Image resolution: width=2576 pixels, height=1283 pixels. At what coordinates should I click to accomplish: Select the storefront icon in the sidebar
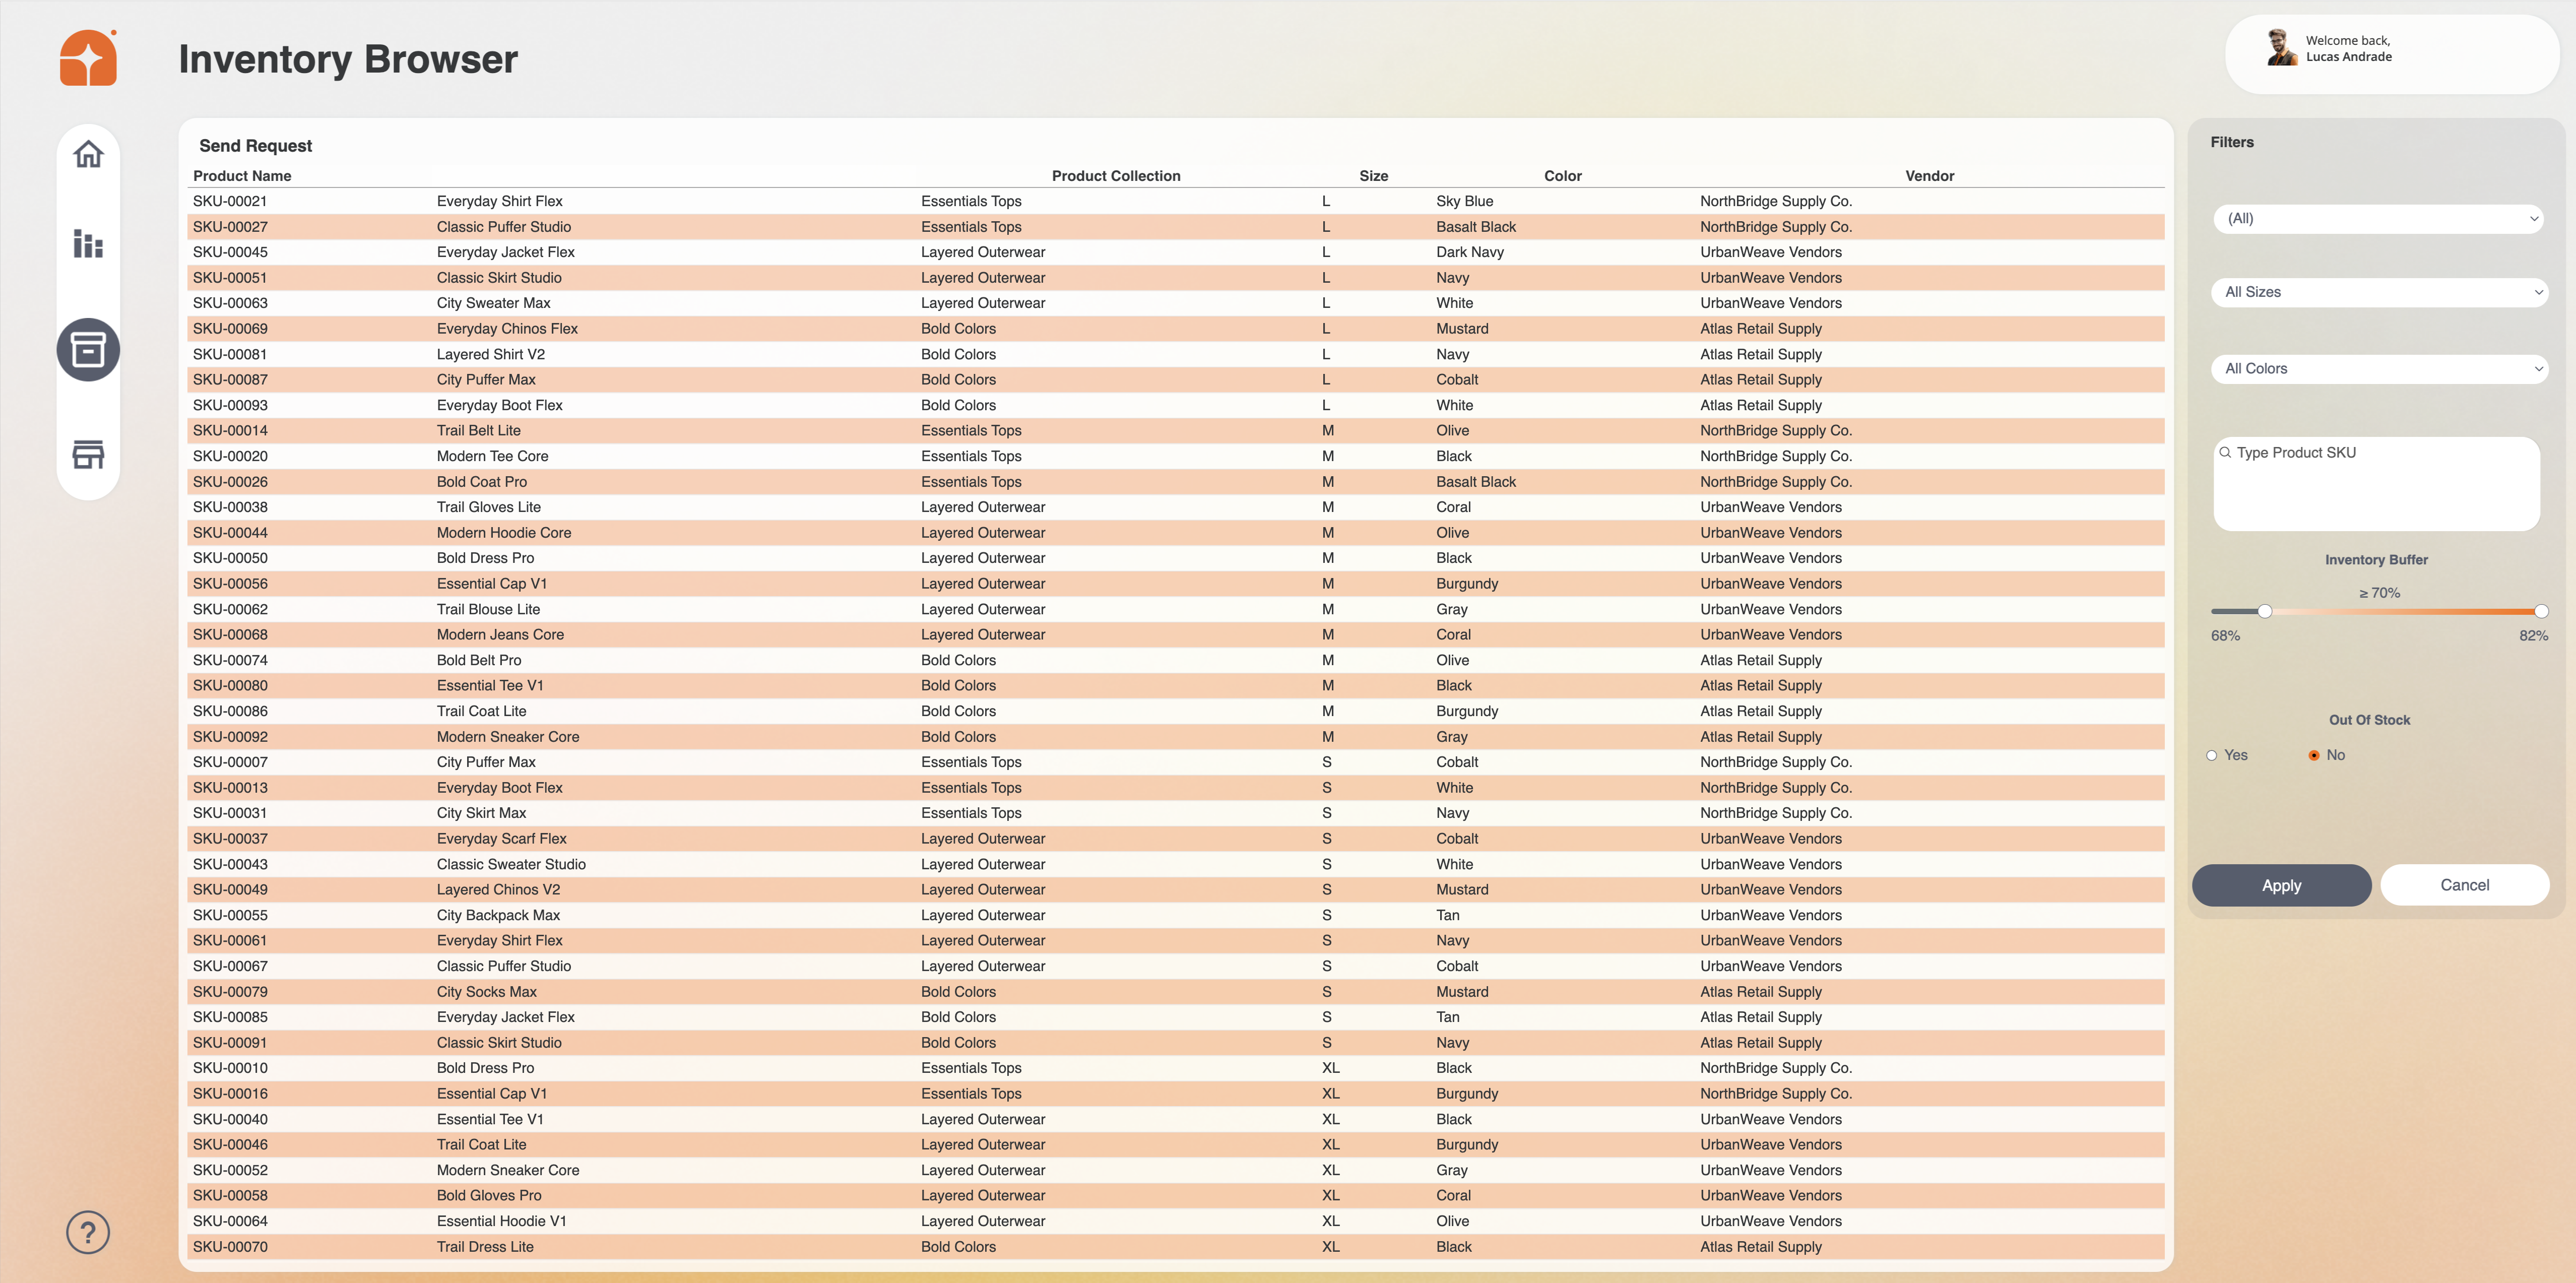coord(88,454)
